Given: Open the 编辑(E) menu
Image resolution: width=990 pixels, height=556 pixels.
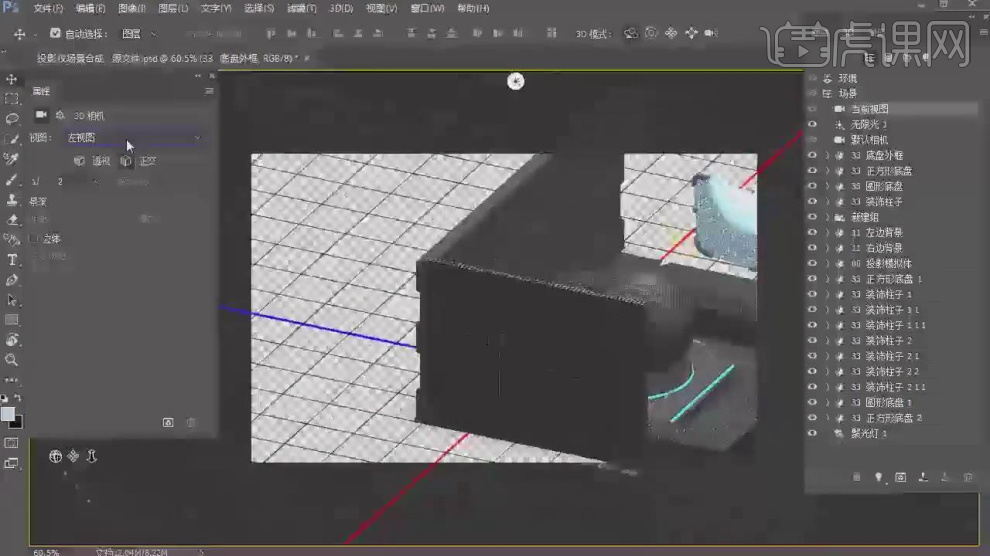Looking at the screenshot, I should [90, 8].
